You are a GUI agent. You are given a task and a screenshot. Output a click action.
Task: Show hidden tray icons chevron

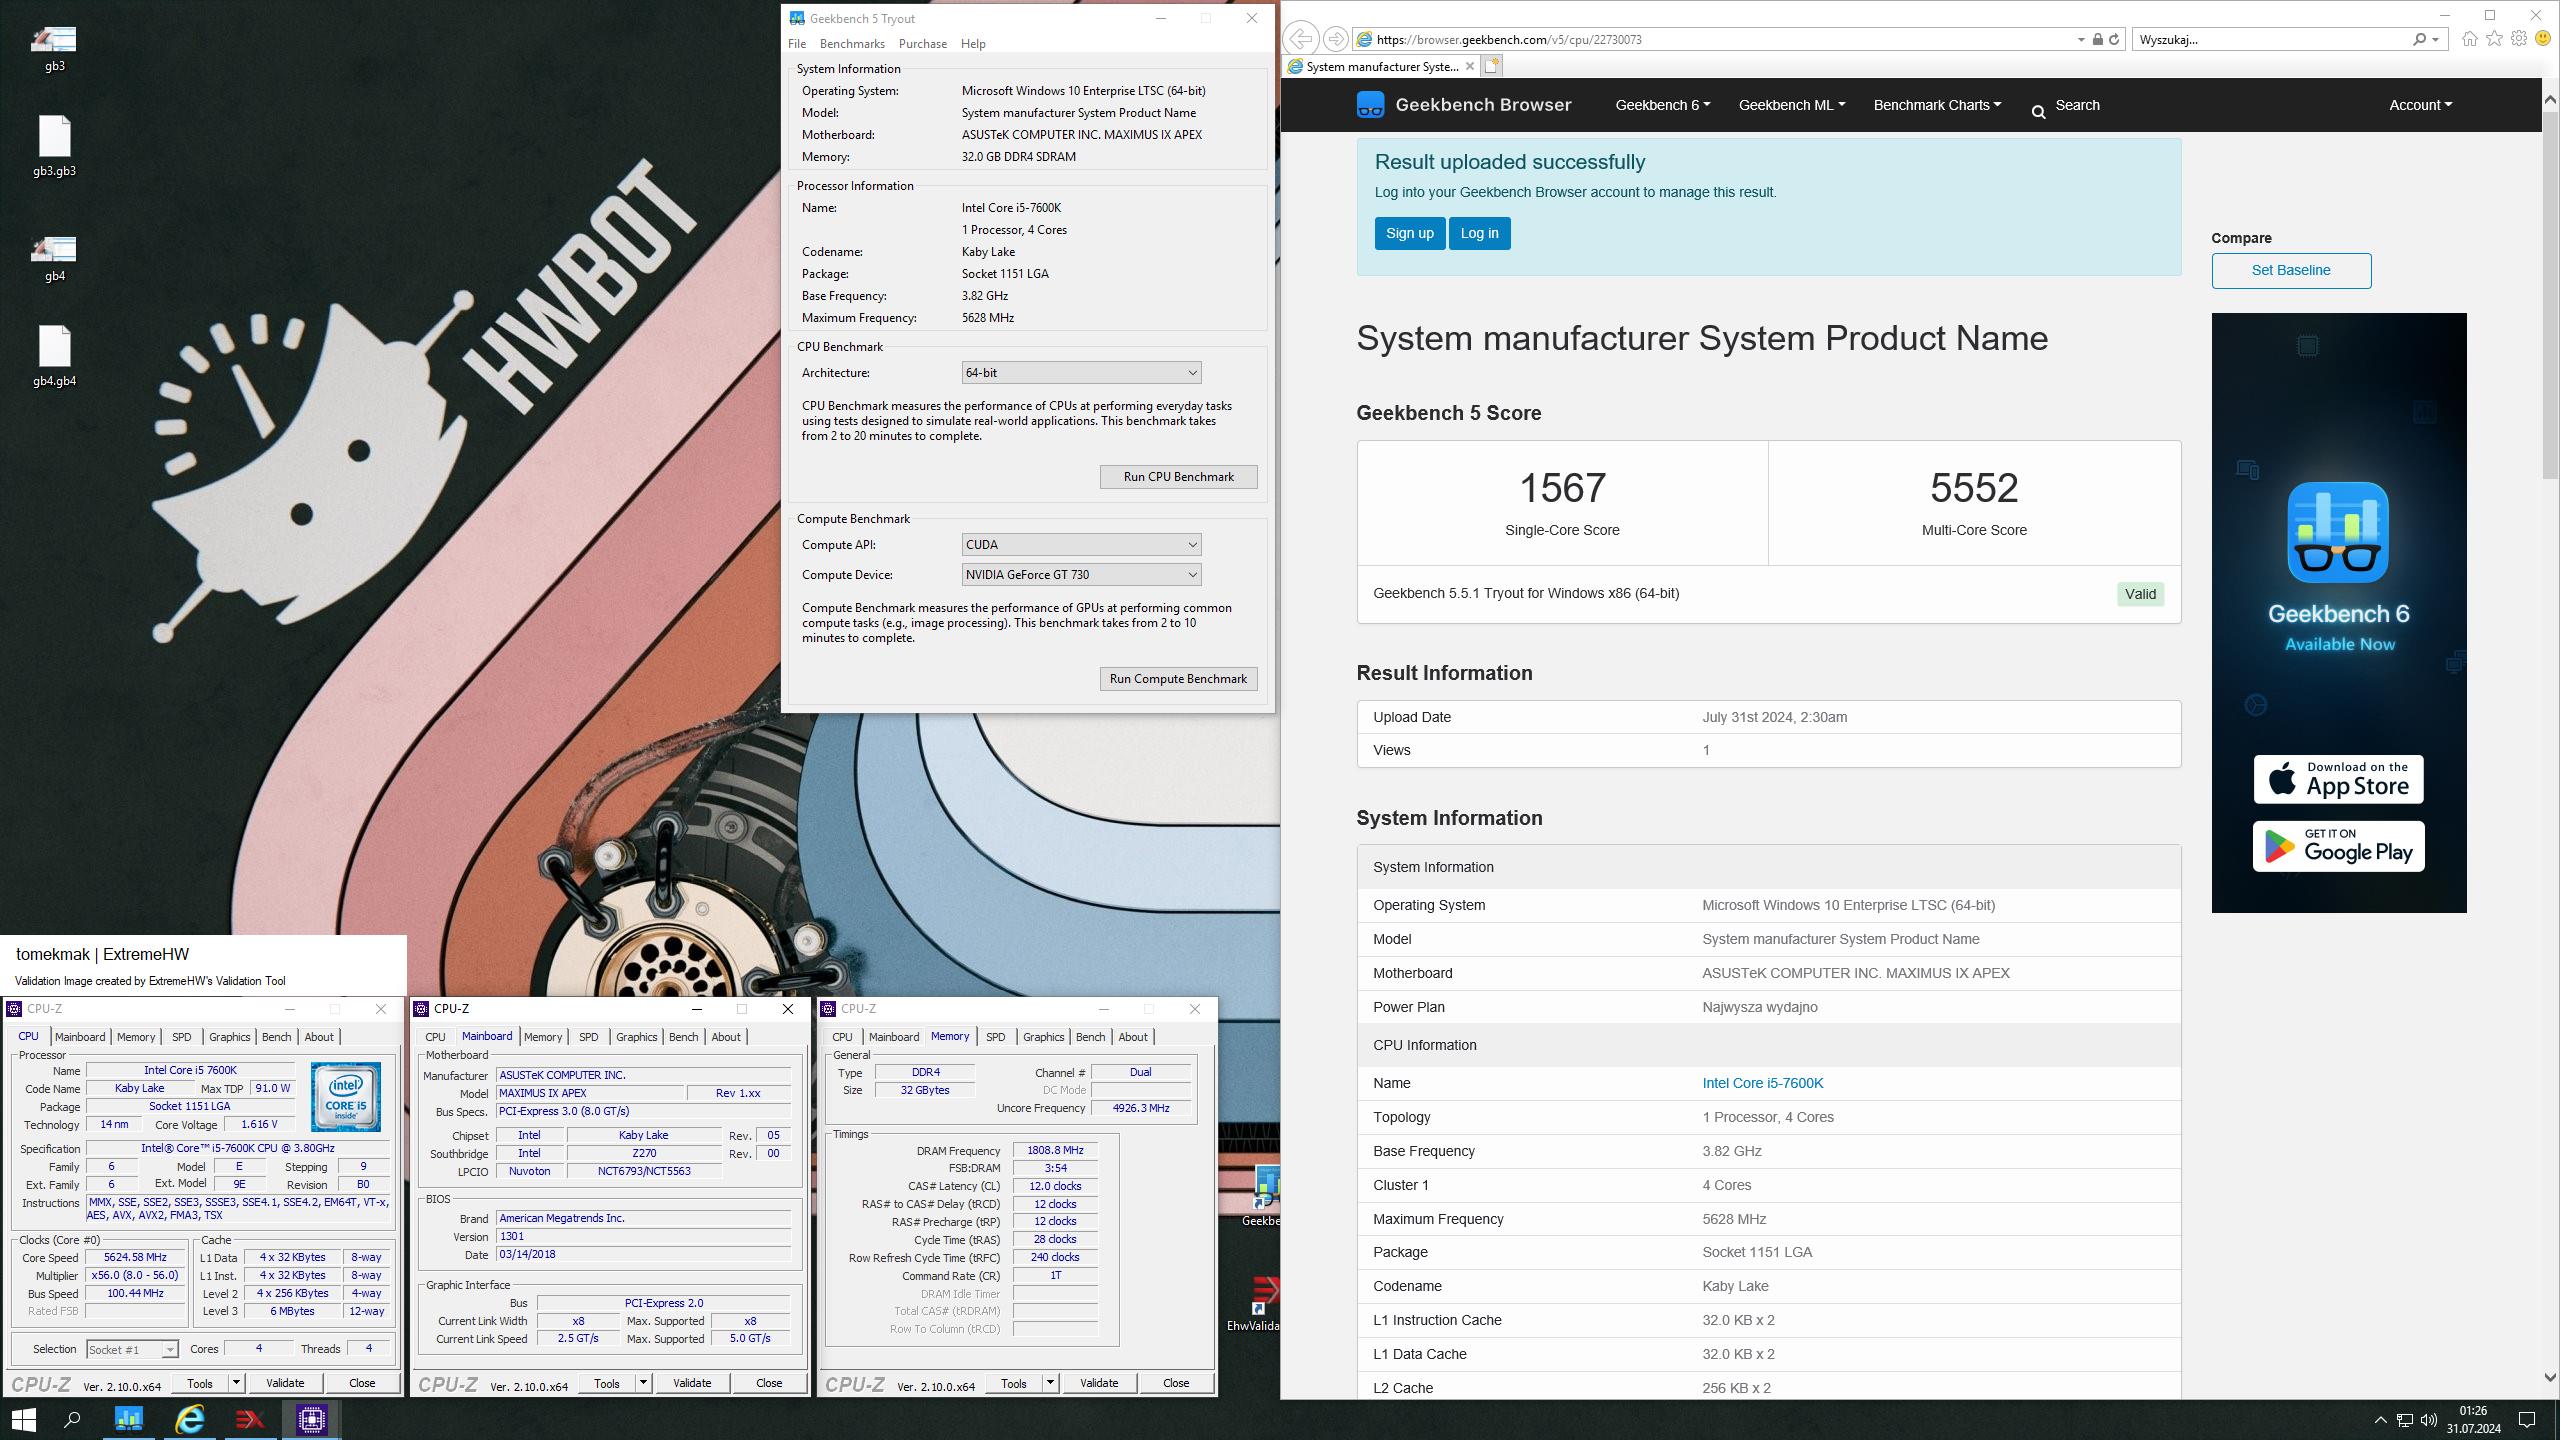[2380, 1420]
